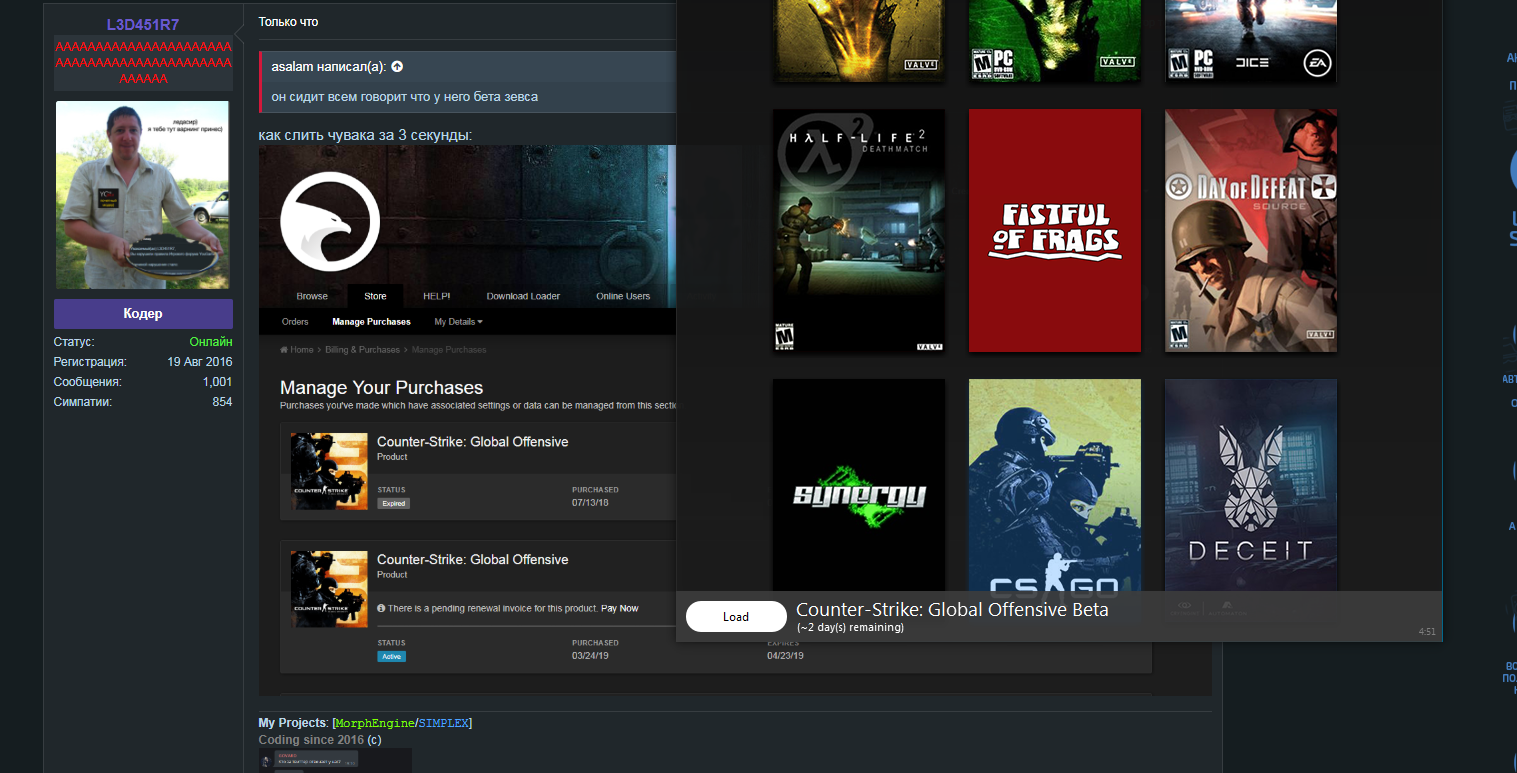Open the MorphEngine project link

pyautogui.click(x=375, y=723)
